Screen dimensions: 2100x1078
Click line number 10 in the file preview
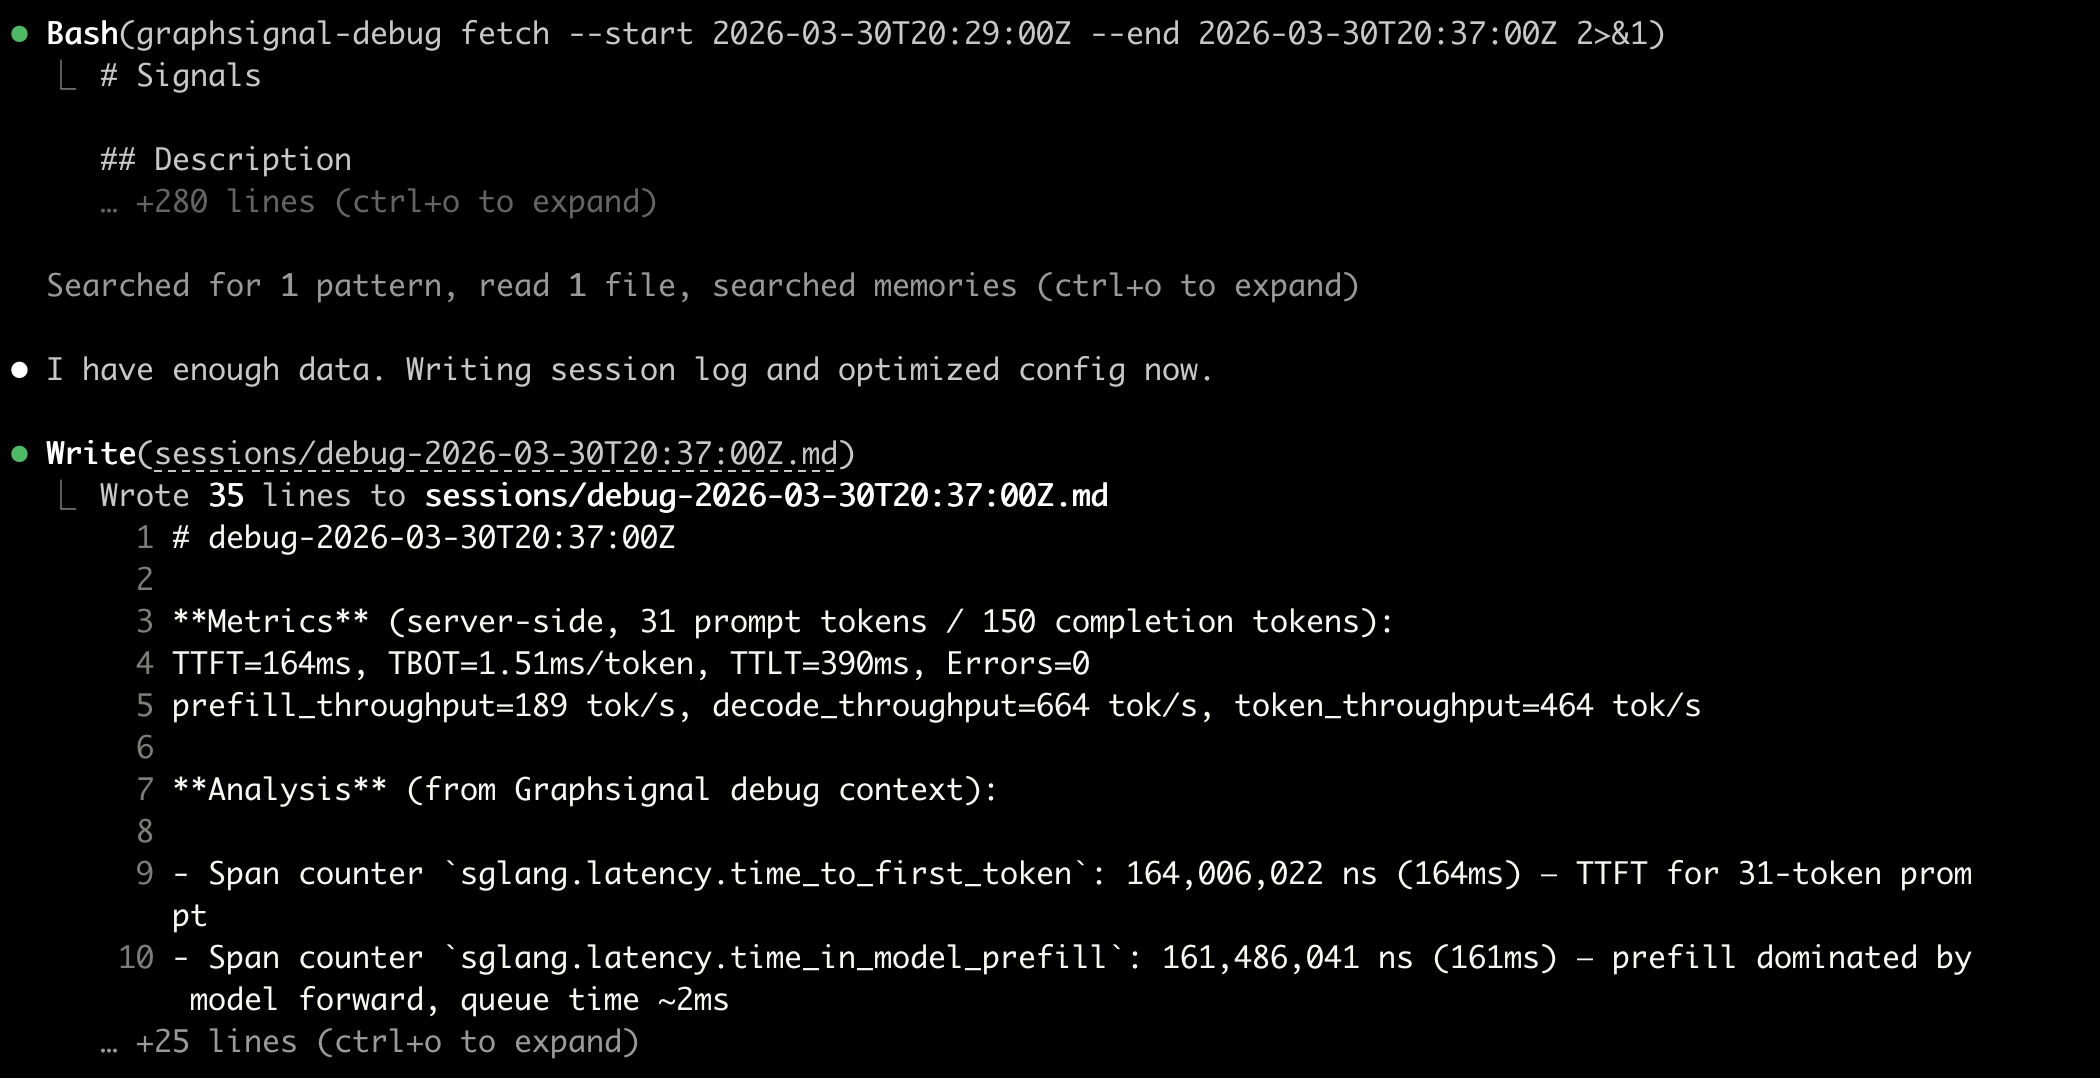coord(136,958)
